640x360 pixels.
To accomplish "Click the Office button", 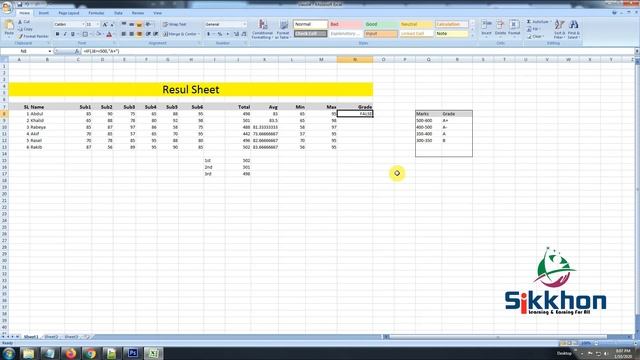I will [x=7, y=7].
